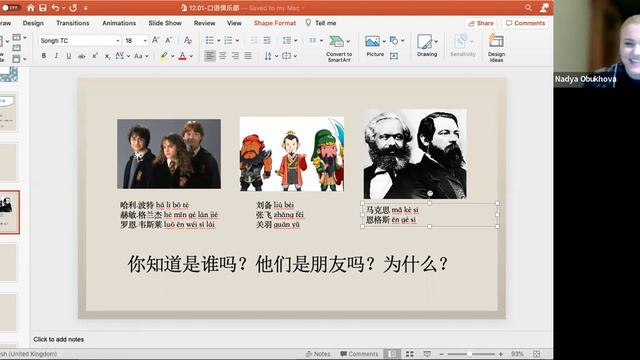The width and height of the screenshot is (640, 360).
Task: Apply numbered list formatting
Action: (228, 40)
